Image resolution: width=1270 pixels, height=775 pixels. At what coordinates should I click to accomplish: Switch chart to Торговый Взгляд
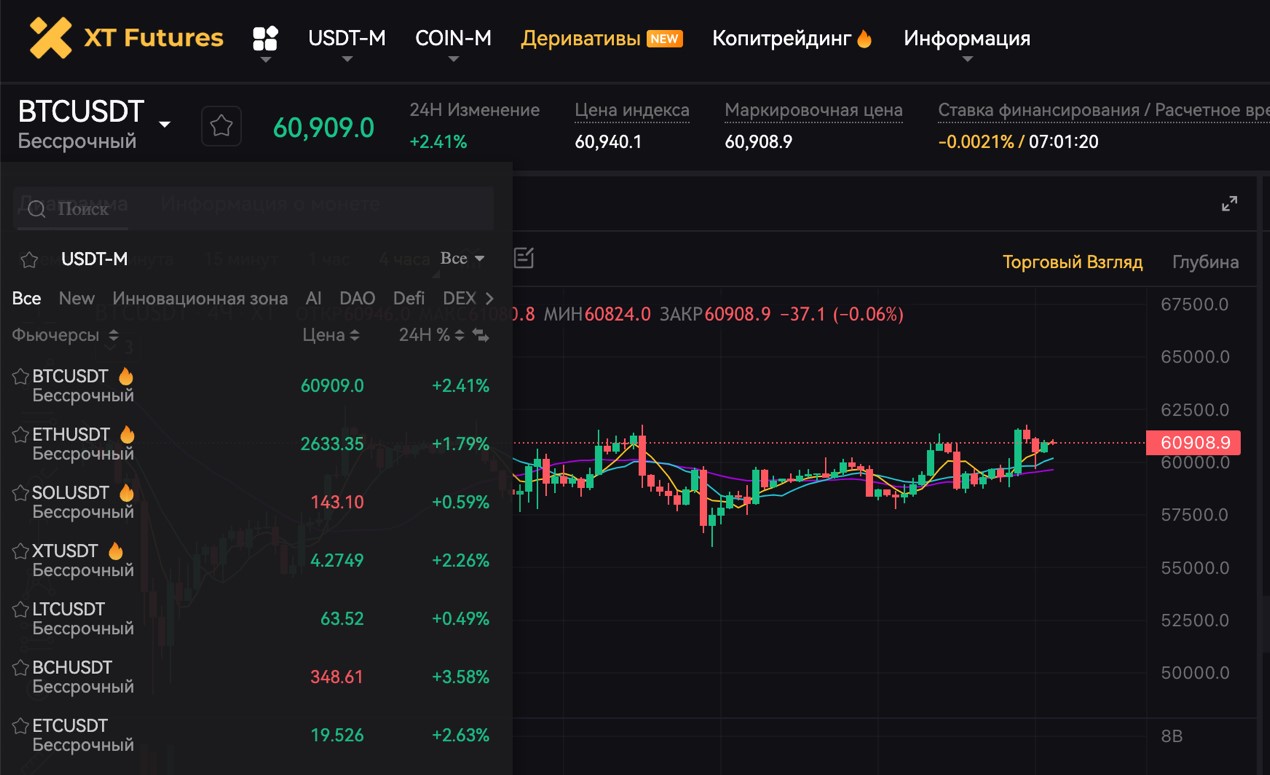tap(1073, 262)
